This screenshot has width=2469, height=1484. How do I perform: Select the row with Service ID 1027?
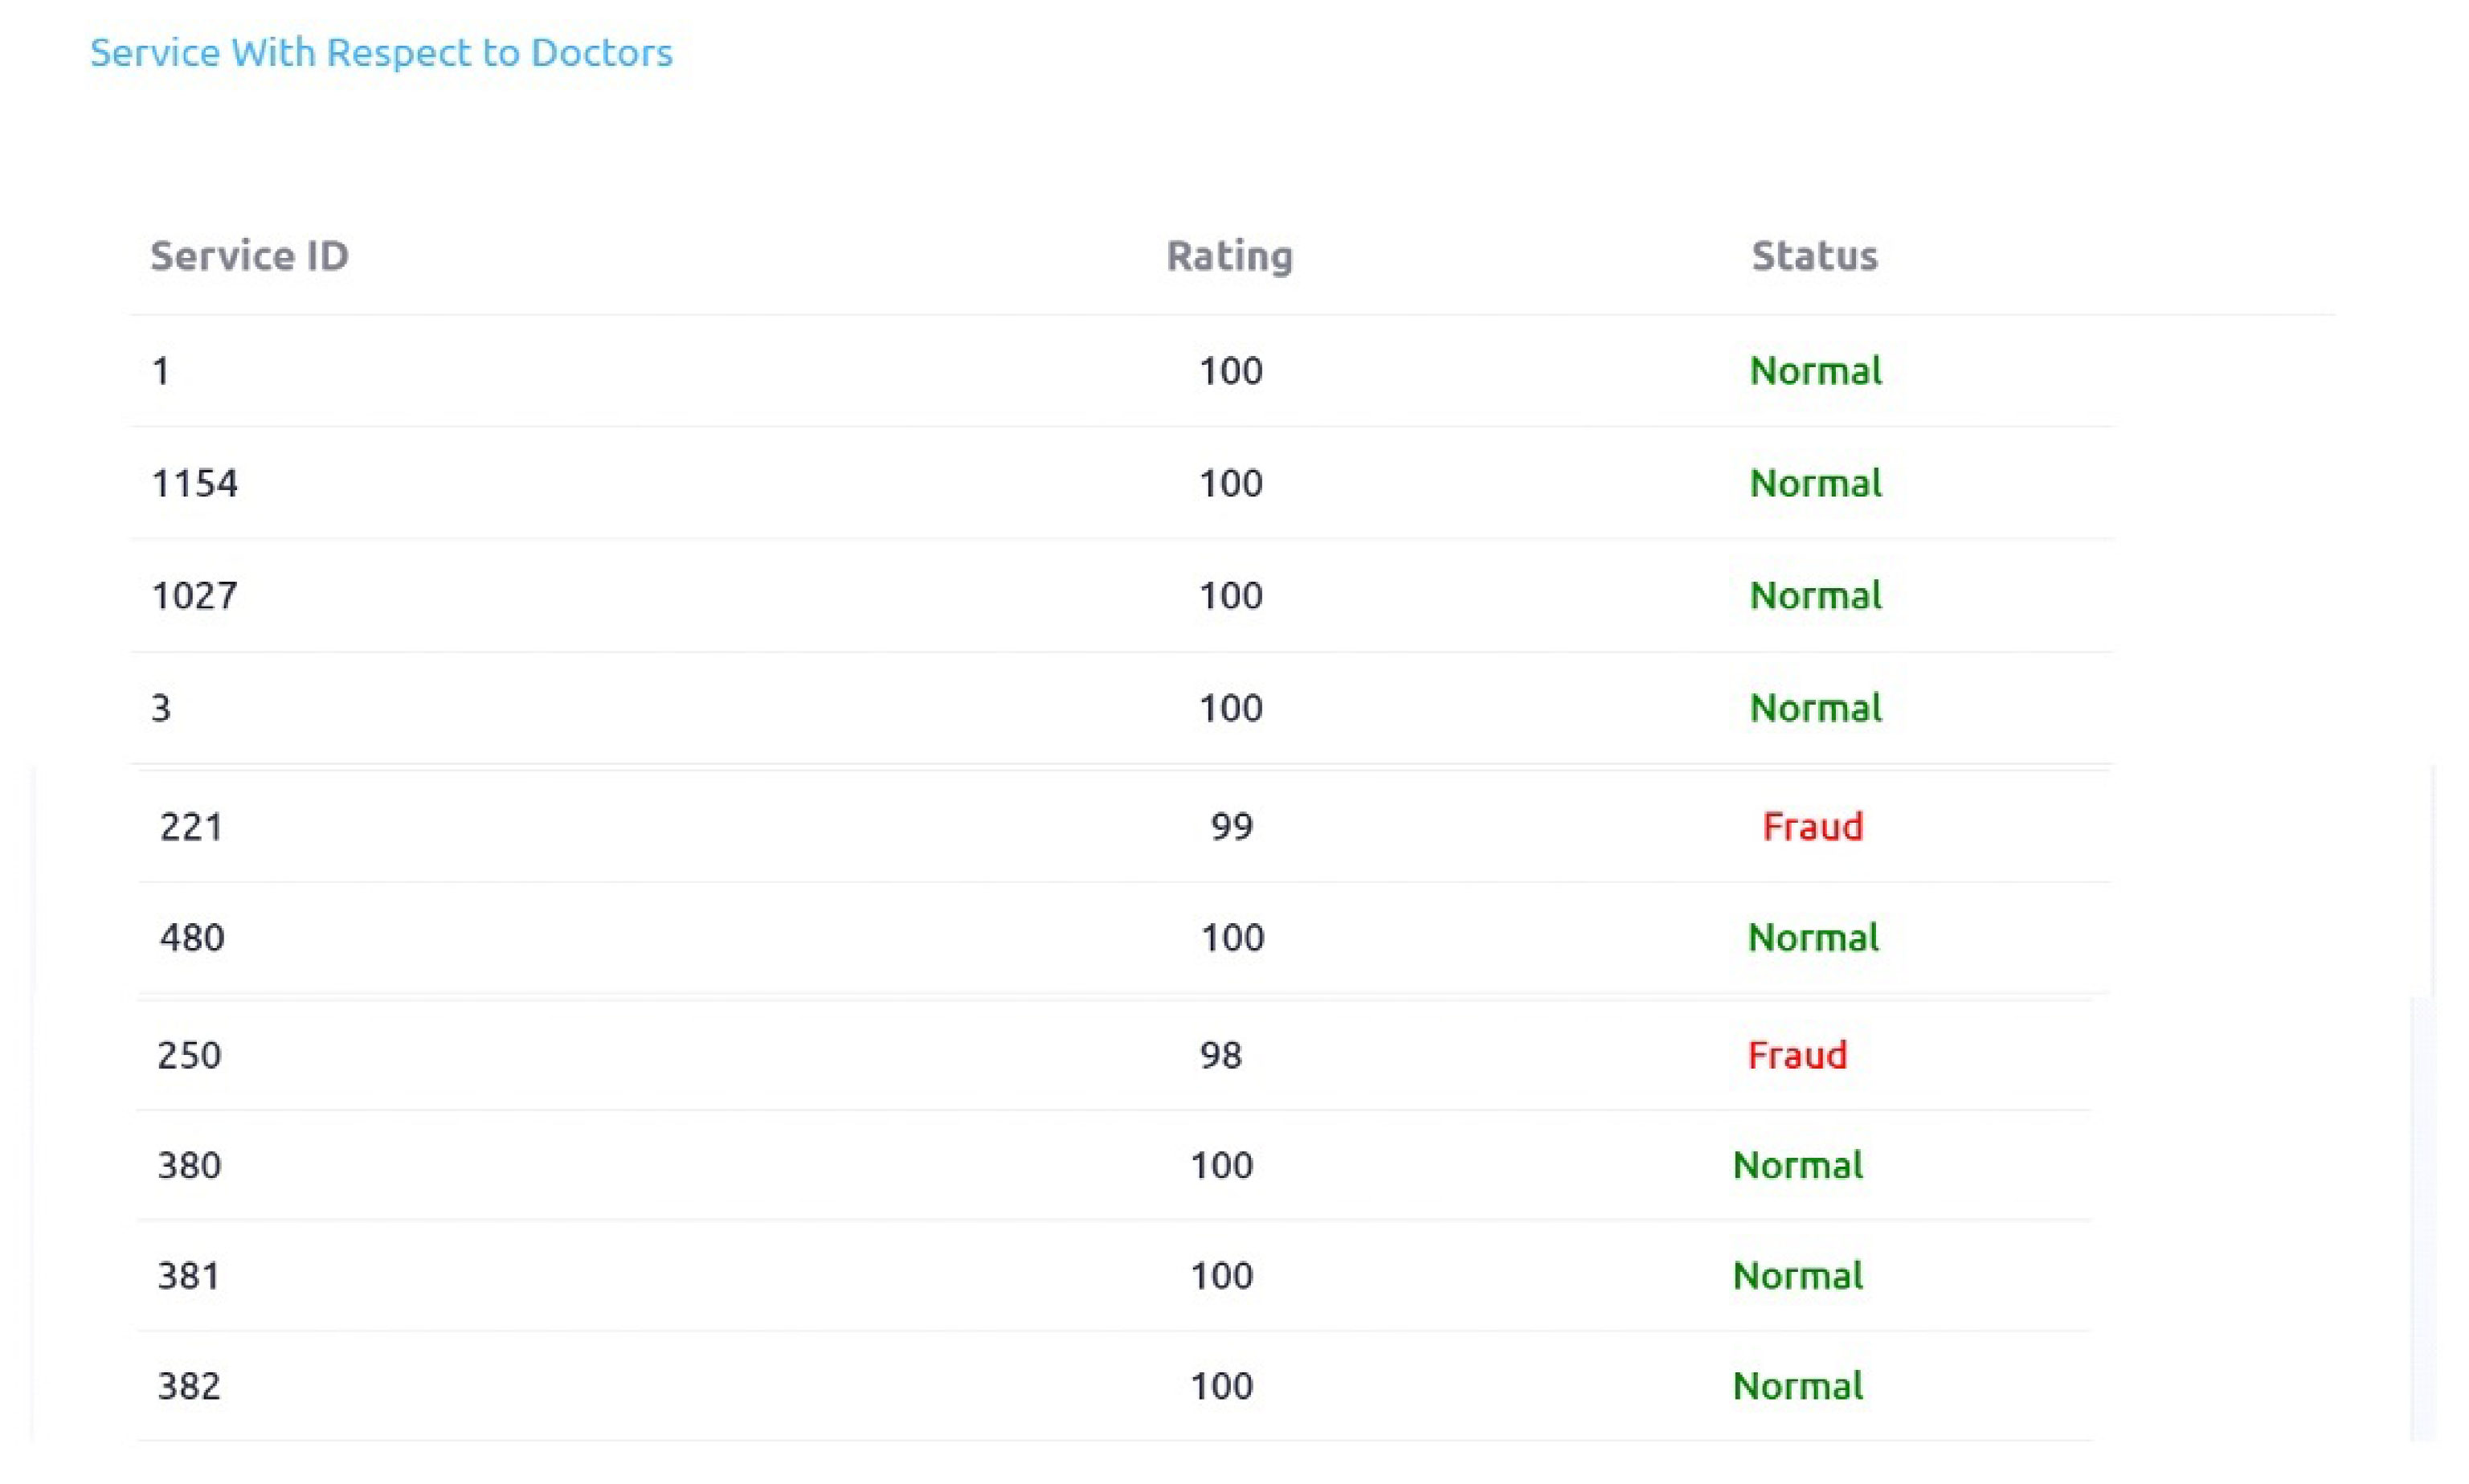point(195,596)
